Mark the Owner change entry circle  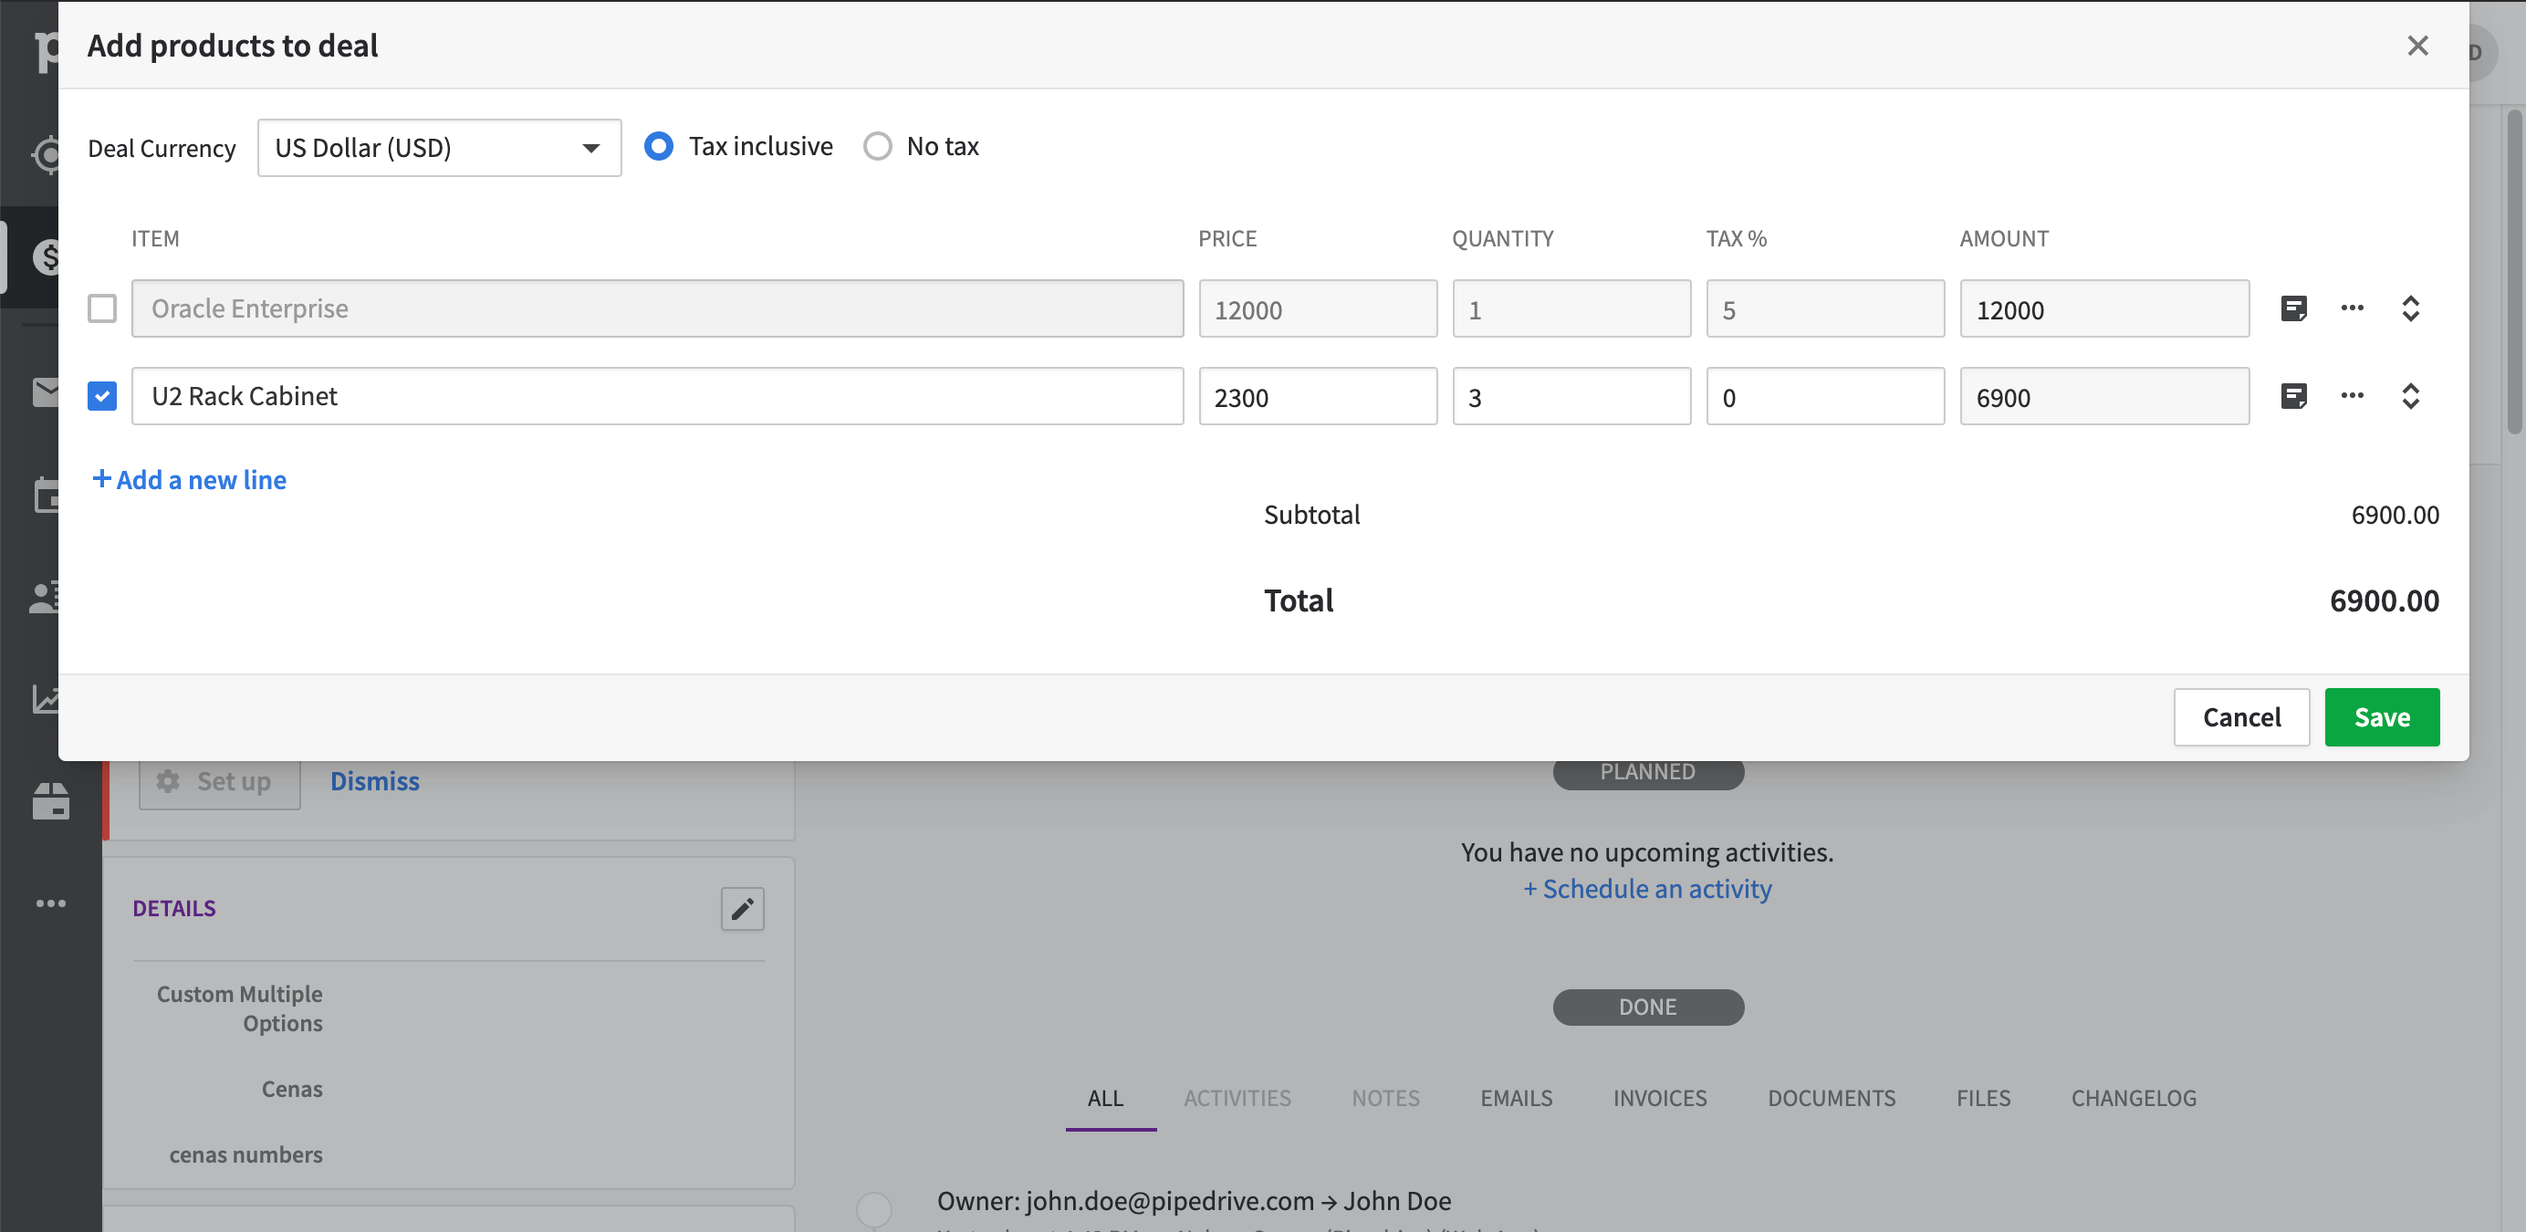tap(874, 1209)
